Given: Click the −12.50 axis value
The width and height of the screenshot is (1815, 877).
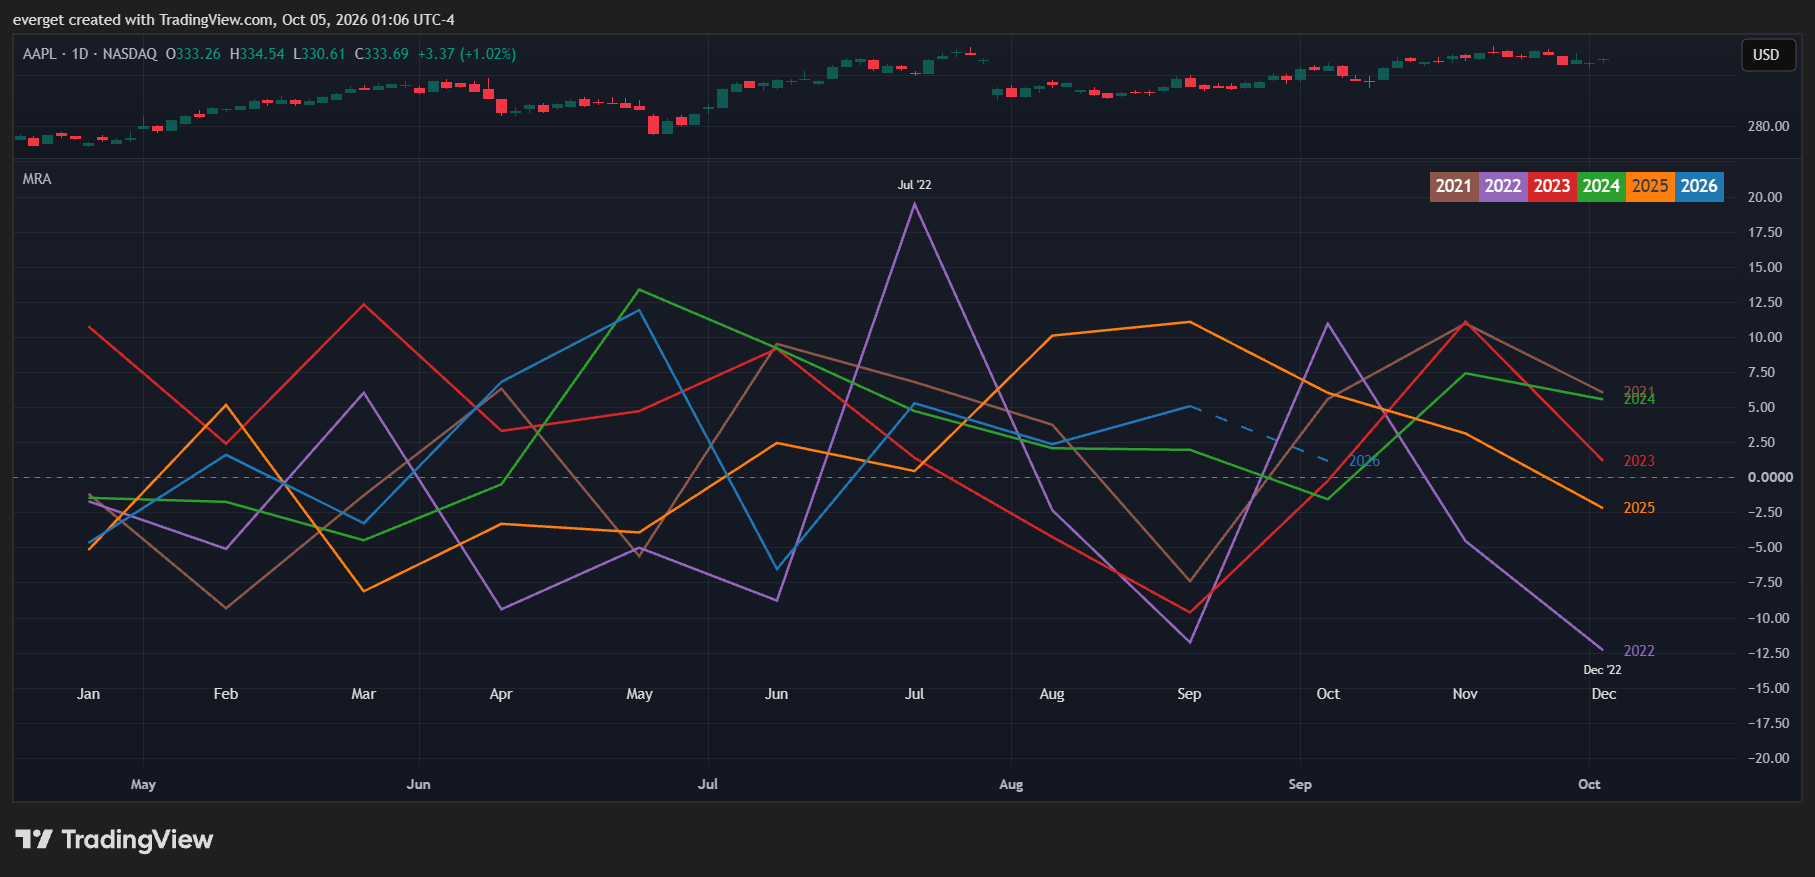Looking at the screenshot, I should click(x=1768, y=653).
